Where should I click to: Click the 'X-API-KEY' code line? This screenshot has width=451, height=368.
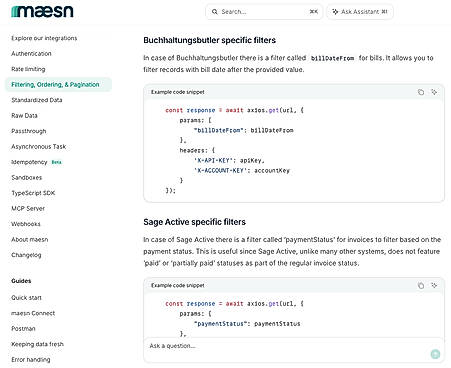click(229, 160)
